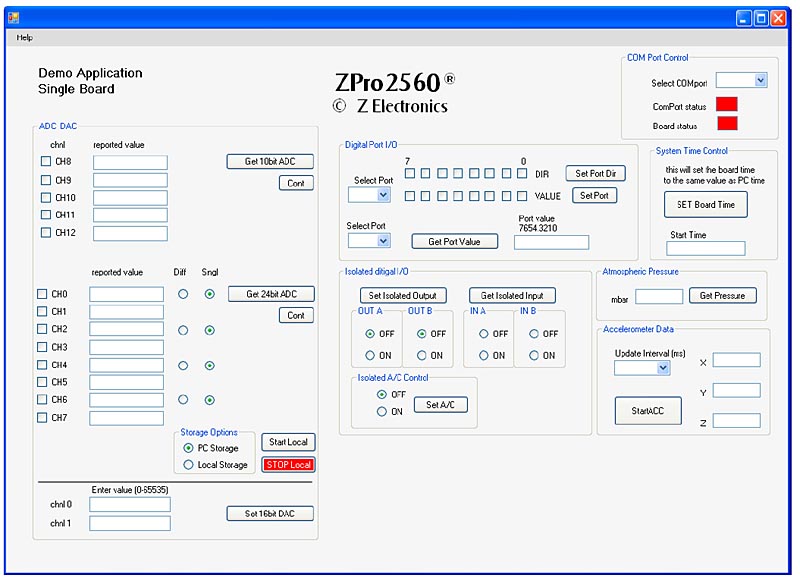Focus the CH11 reported value field
Viewport: 800px width, 581px height.
(x=130, y=215)
